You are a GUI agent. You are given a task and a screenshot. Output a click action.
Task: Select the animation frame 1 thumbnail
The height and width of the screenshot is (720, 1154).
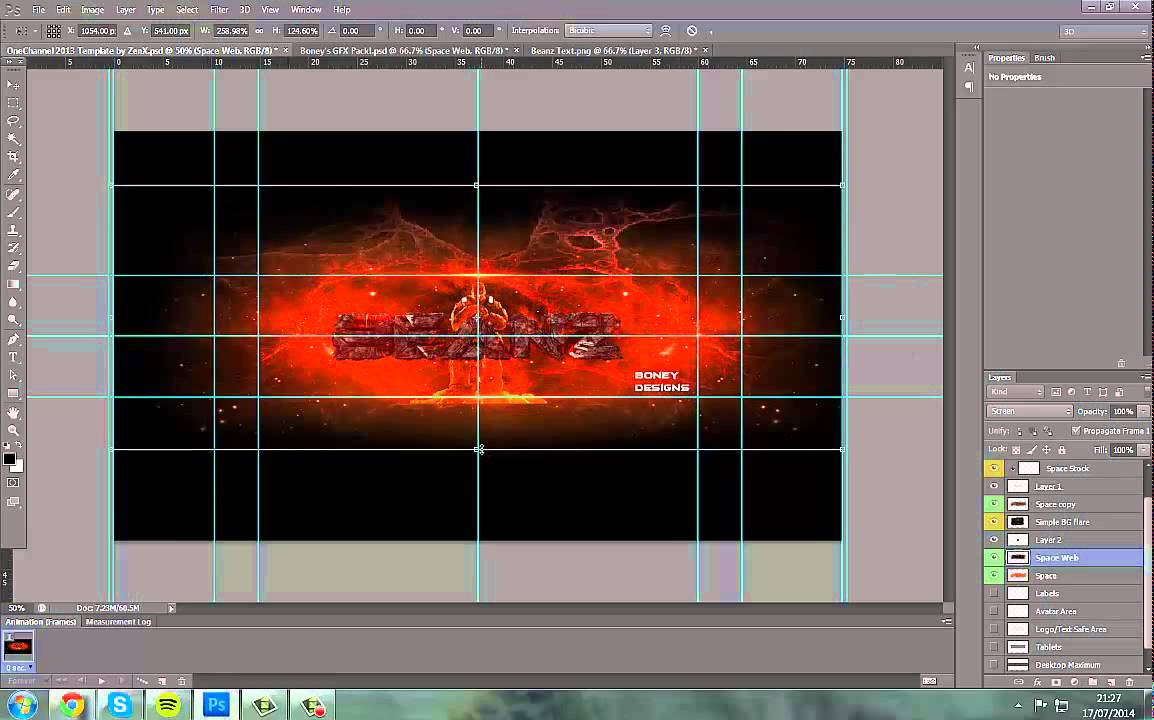click(x=18, y=646)
